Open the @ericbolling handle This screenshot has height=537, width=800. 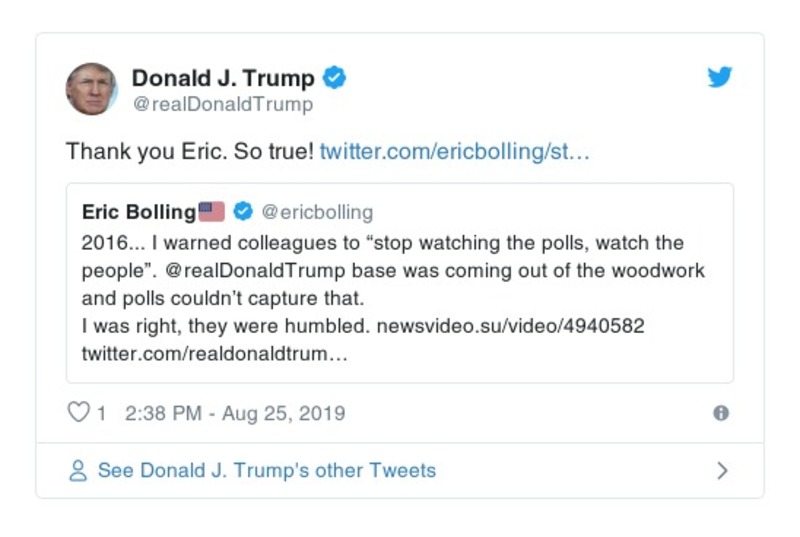point(317,212)
